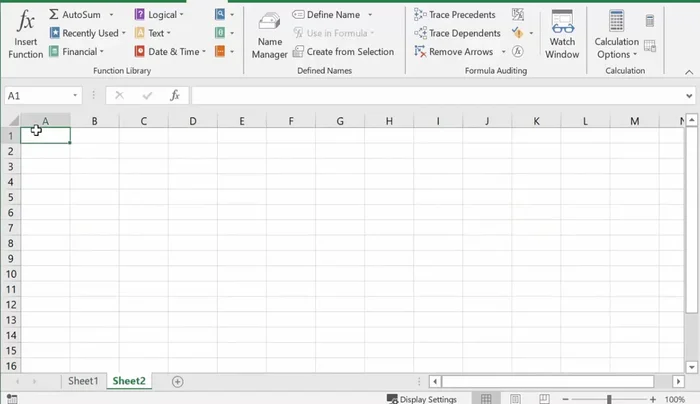Switch to Page Layout view in status bar
700x404 pixels.
516,398
